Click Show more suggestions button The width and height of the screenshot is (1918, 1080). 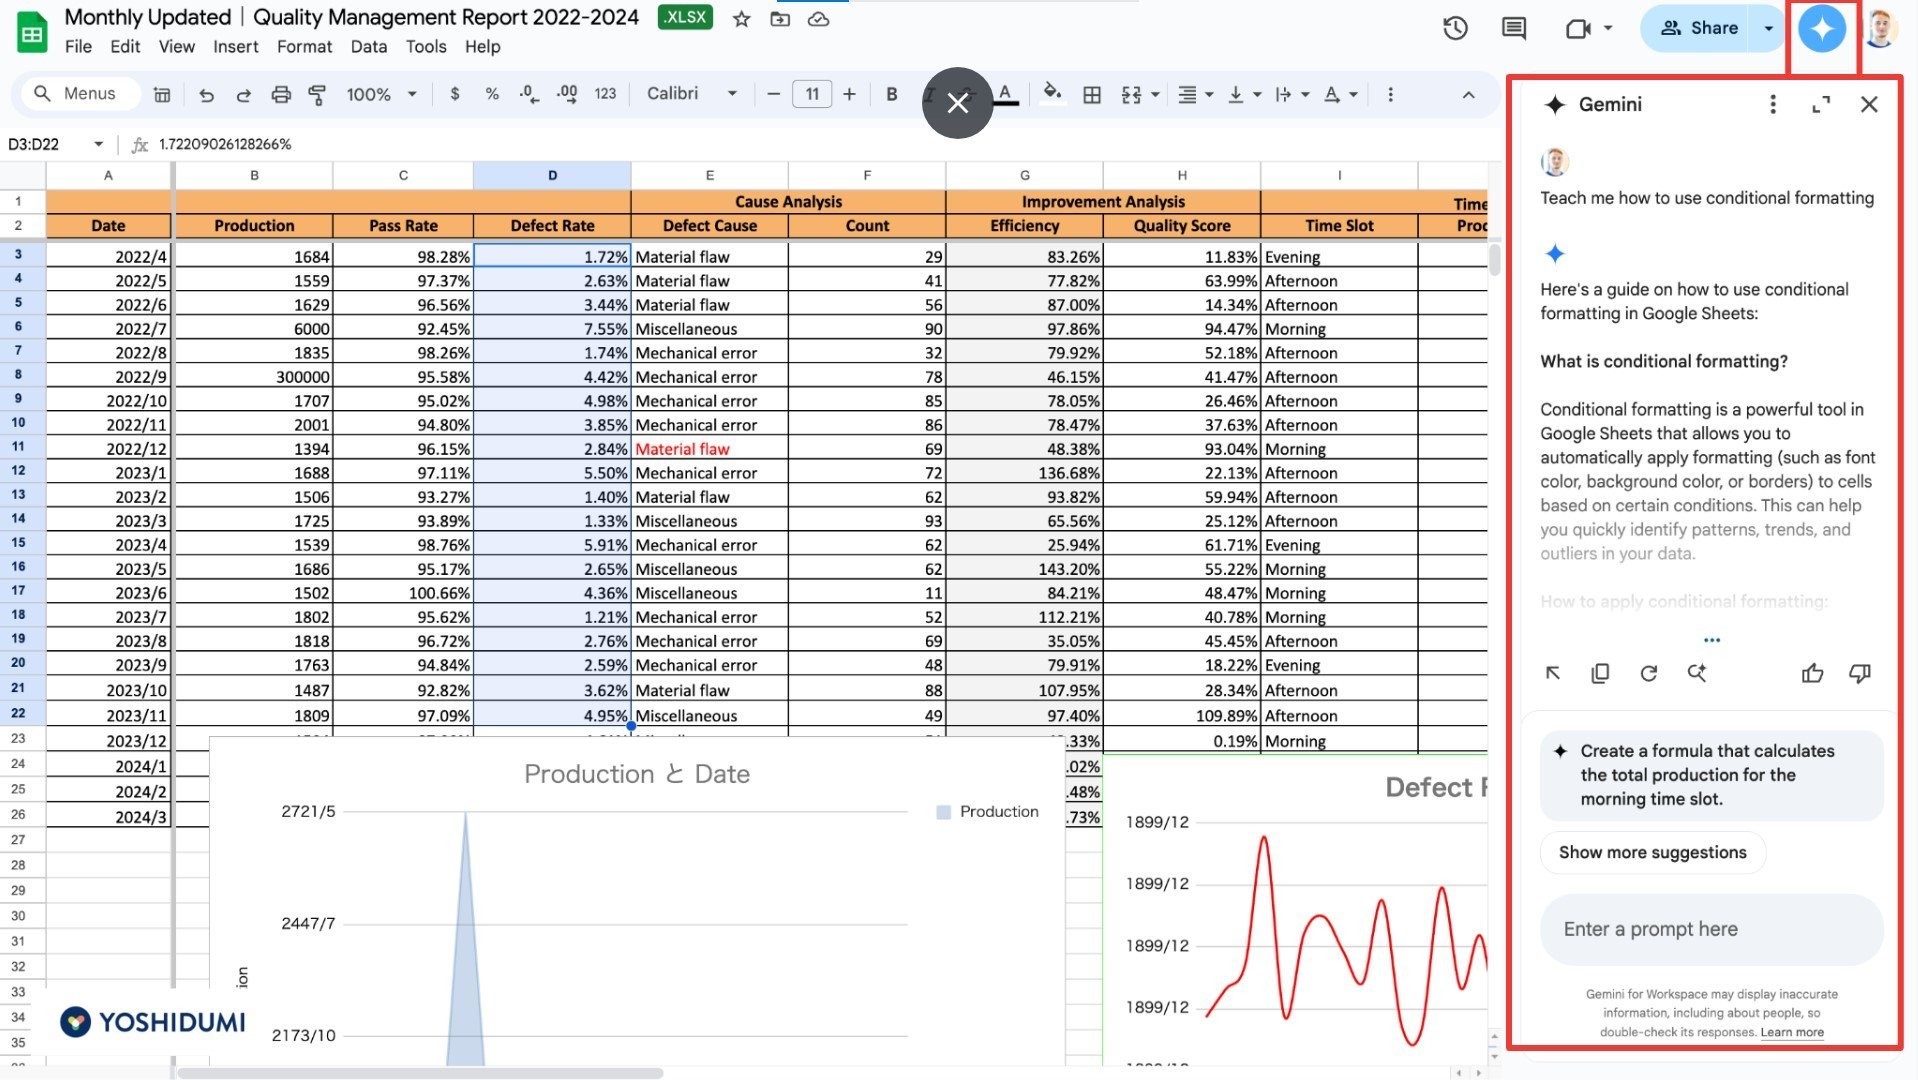[x=1652, y=852]
